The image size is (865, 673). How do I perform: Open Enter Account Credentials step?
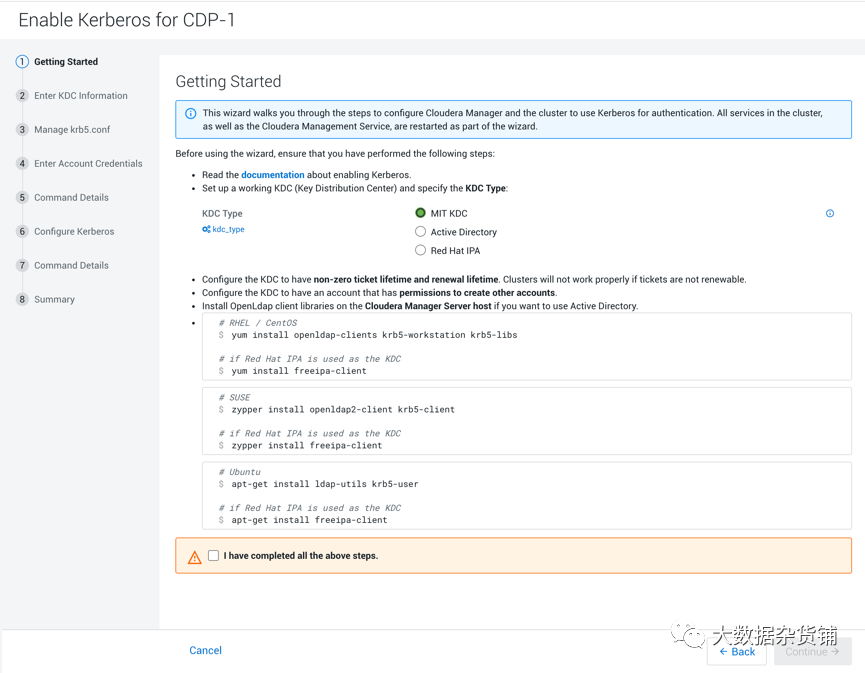coord(88,164)
